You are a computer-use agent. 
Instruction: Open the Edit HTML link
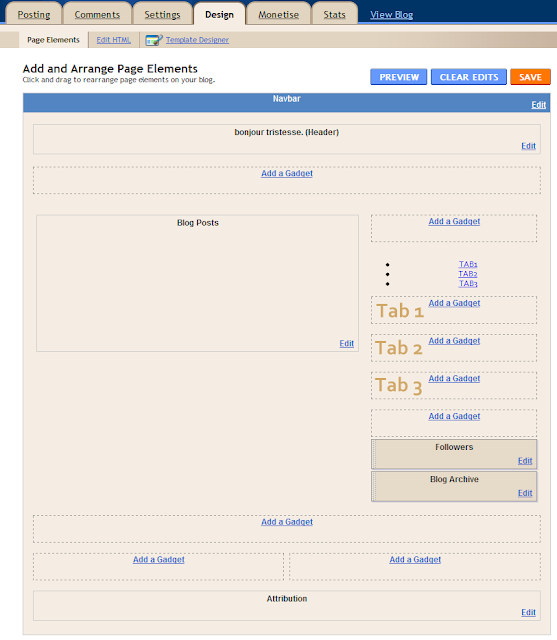pos(113,40)
